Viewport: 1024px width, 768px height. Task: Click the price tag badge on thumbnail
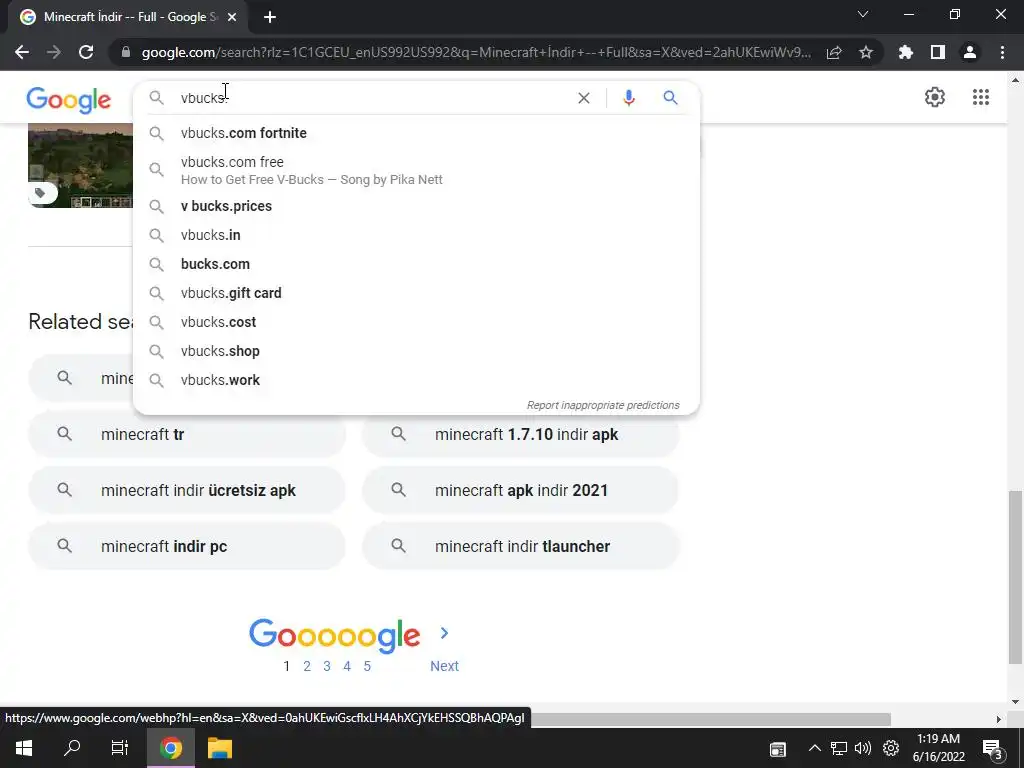pyautogui.click(x=41, y=193)
